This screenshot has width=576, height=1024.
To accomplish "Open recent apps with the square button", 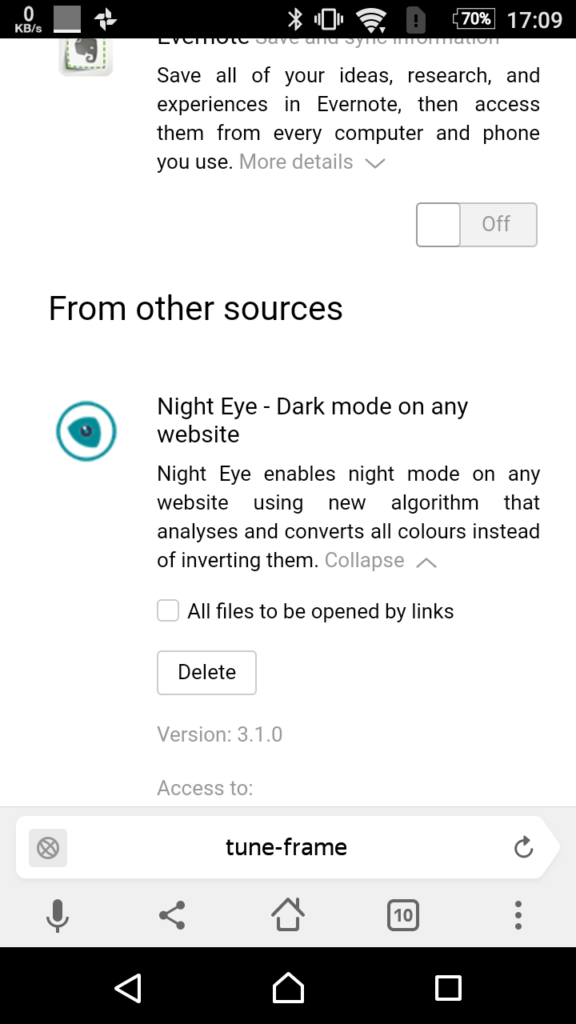I will 449,987.
